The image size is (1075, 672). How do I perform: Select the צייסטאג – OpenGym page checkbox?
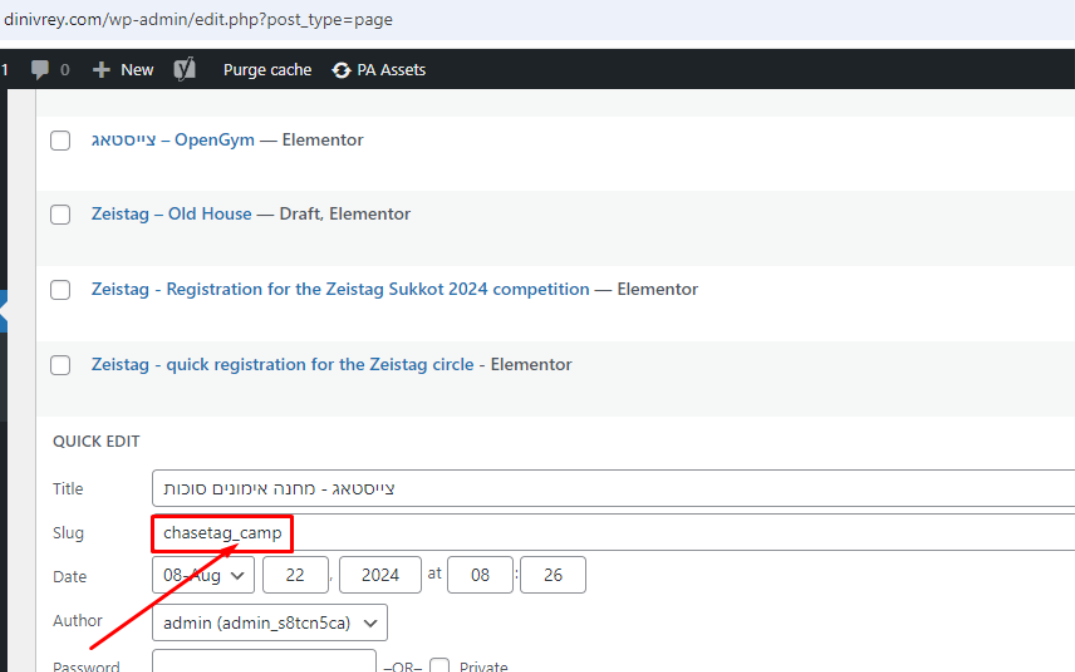[x=61, y=141]
